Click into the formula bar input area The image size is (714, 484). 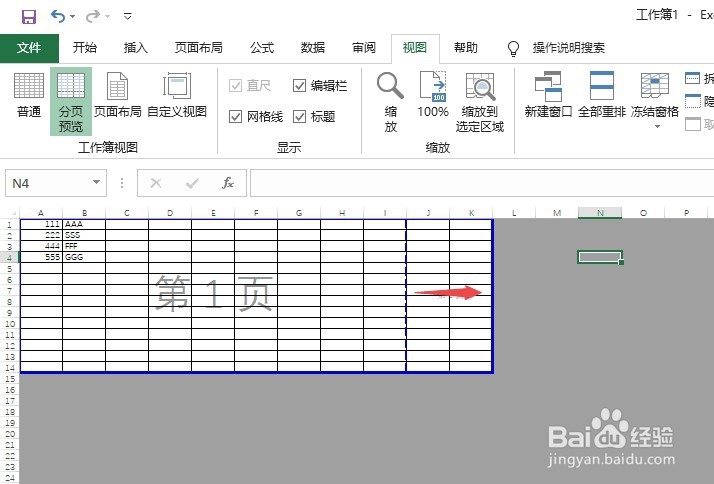tap(482, 183)
